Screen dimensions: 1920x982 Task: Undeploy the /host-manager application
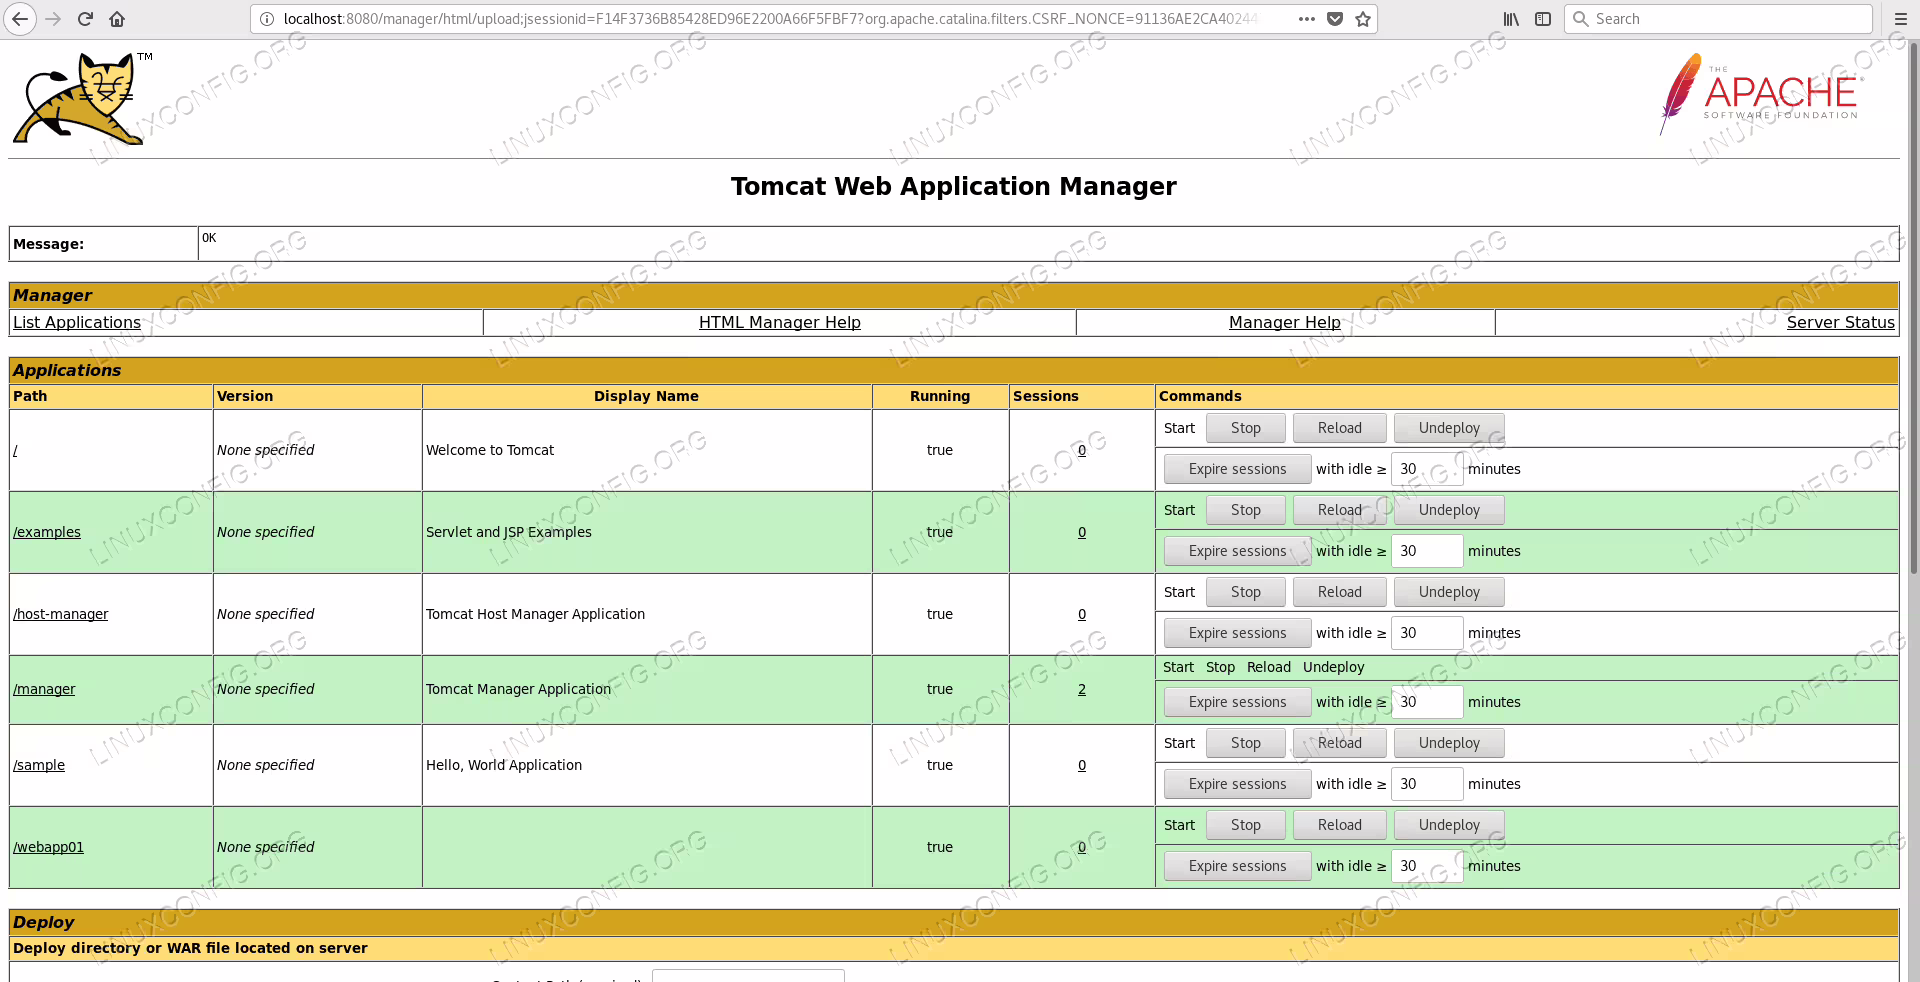1449,592
